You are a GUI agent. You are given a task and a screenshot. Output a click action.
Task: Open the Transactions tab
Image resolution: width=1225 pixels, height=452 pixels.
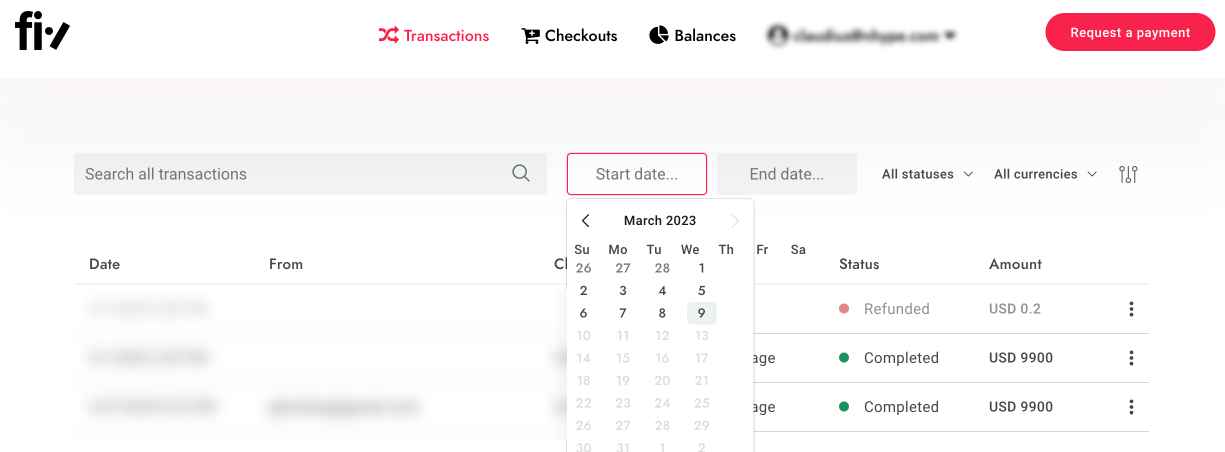(434, 36)
